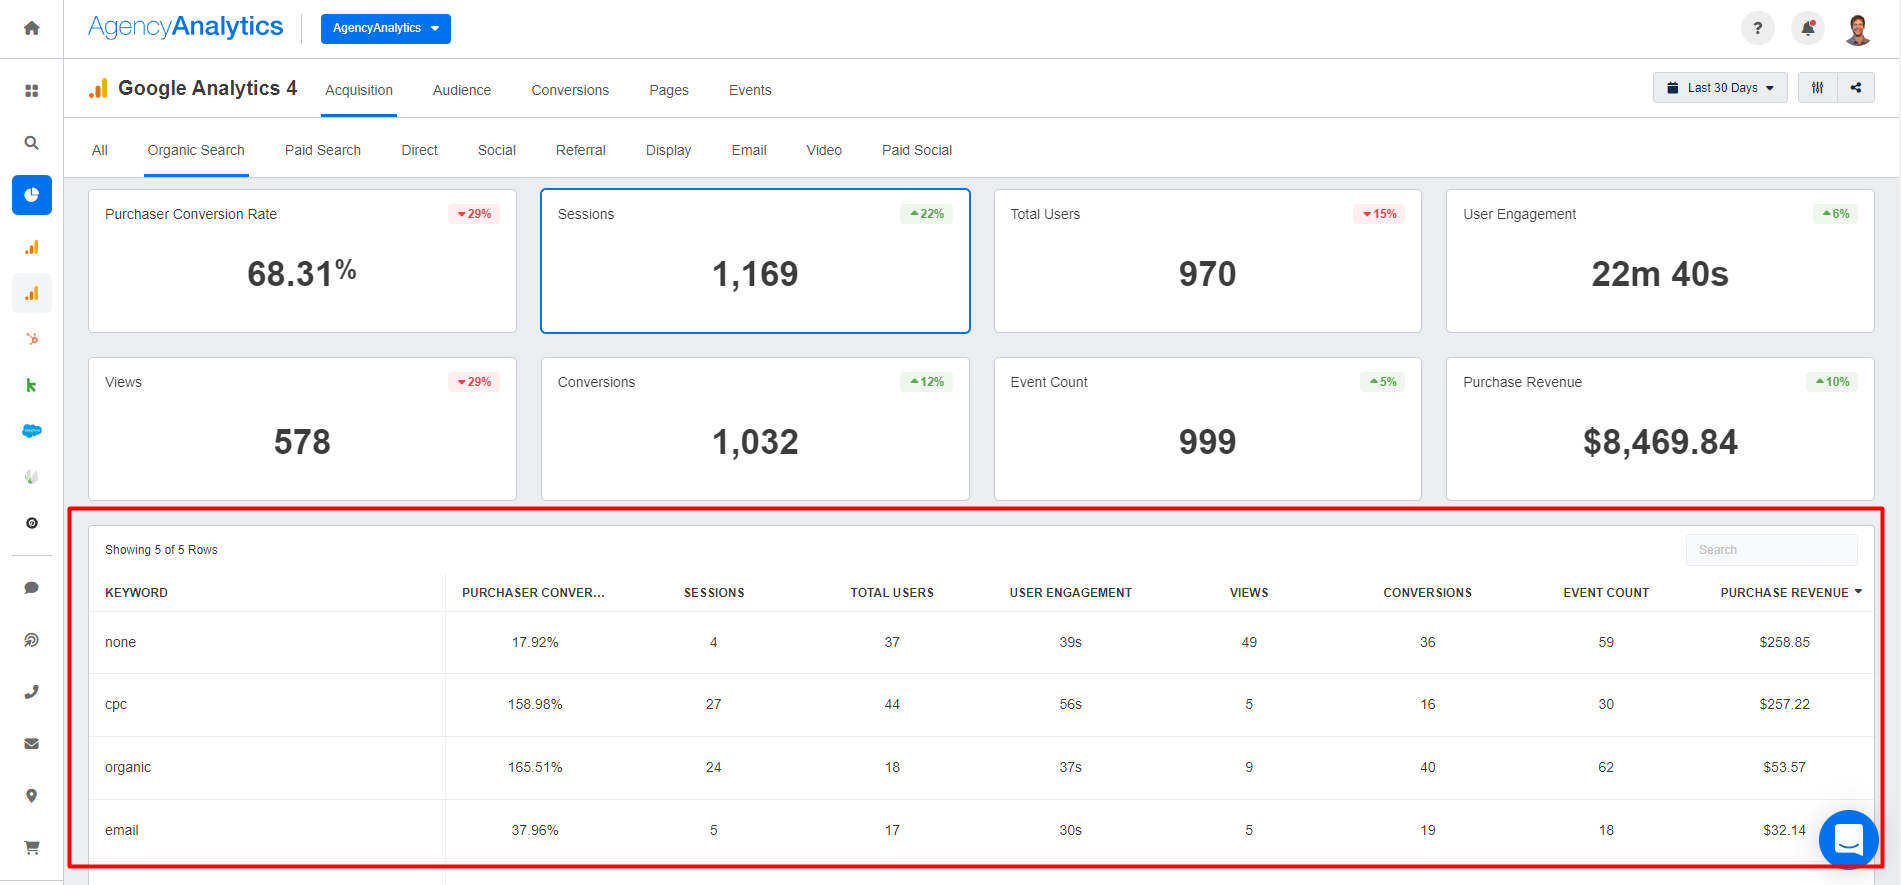The image size is (1901, 885).
Task: Open the Audience tab
Action: (x=461, y=90)
